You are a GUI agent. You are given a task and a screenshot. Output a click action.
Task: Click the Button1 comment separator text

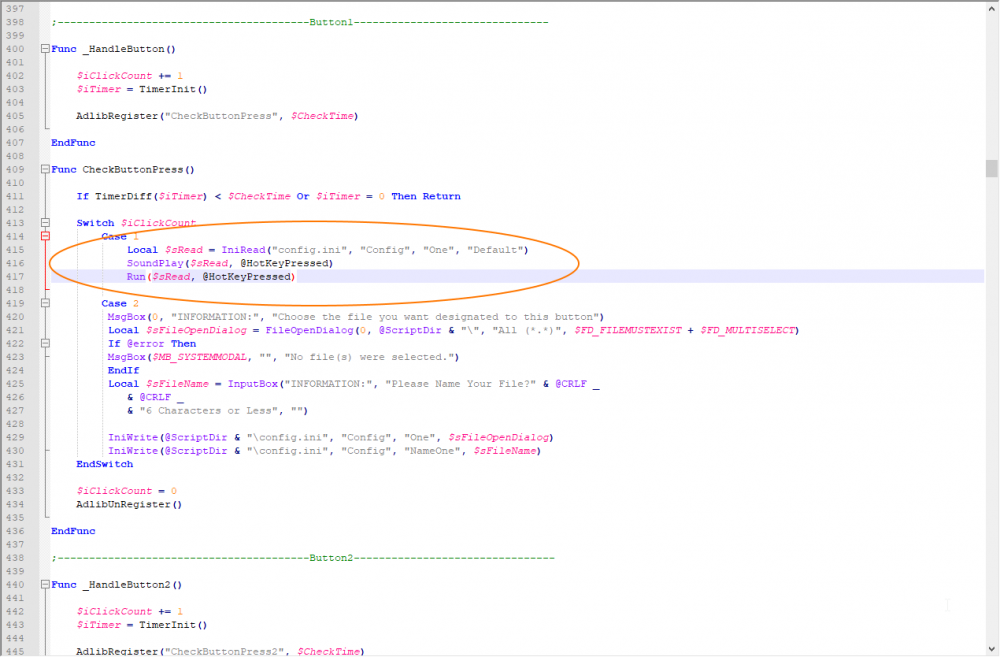300,22
